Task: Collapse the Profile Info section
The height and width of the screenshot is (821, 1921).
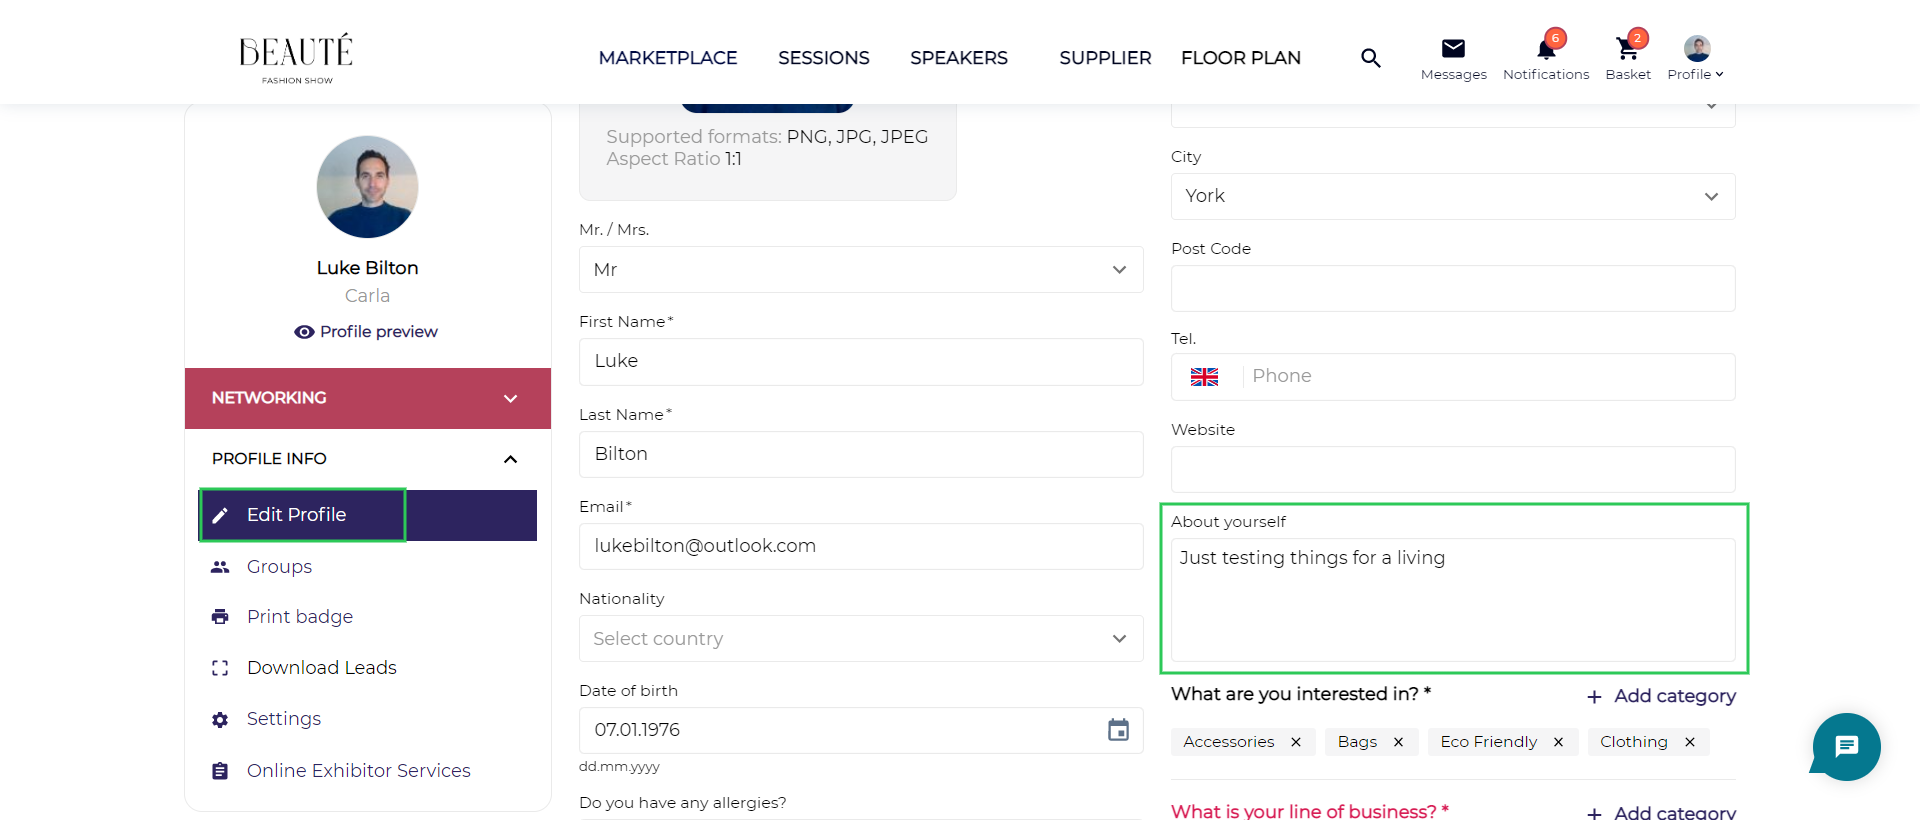Action: 510,459
